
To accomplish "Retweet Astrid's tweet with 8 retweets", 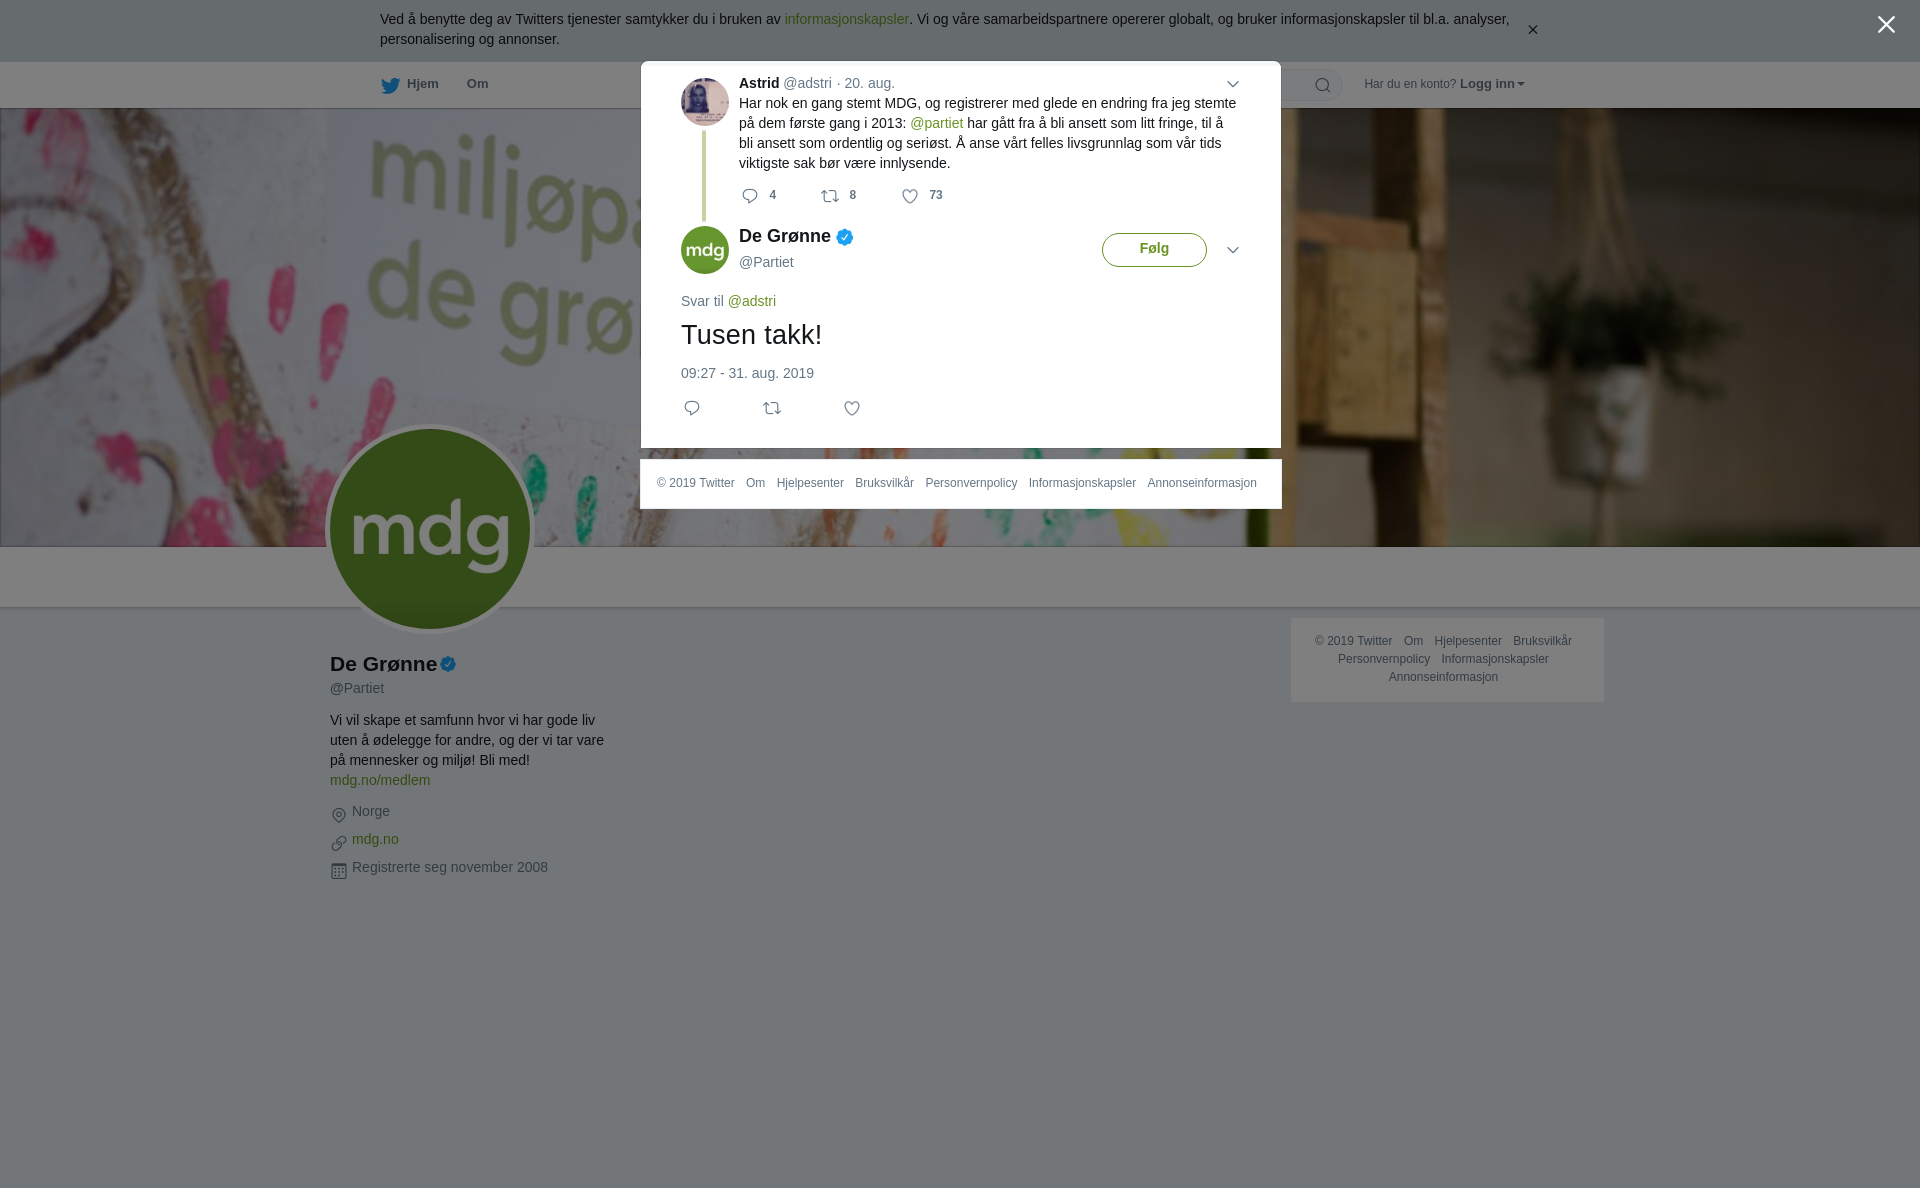I will [x=830, y=196].
